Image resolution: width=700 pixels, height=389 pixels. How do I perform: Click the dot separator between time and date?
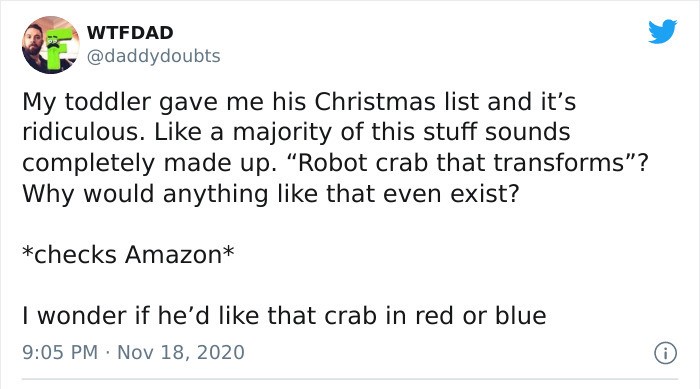(x=107, y=352)
